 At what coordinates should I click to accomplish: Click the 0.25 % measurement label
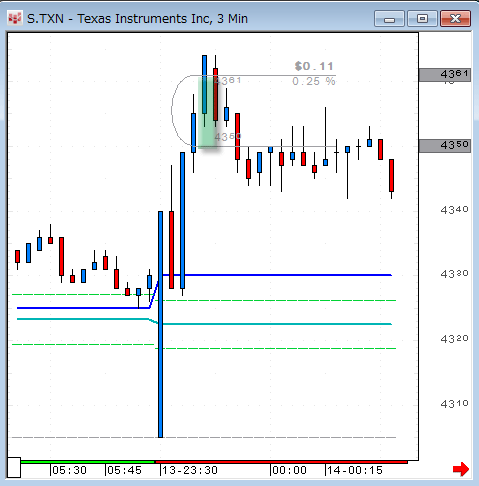tap(314, 81)
